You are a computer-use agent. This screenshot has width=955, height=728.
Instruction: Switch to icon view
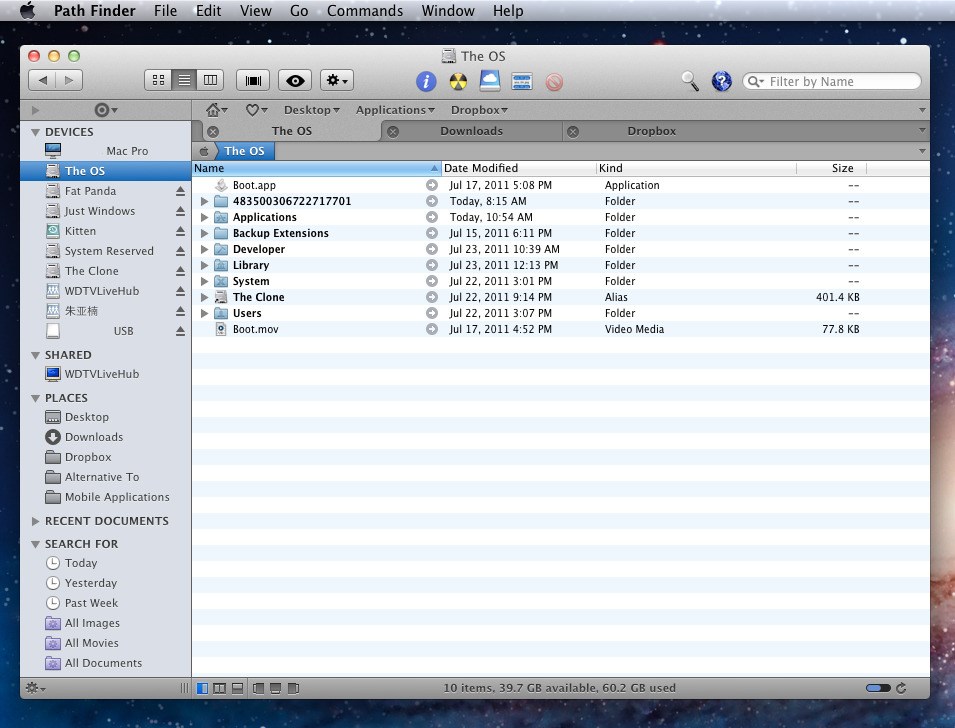(158, 80)
